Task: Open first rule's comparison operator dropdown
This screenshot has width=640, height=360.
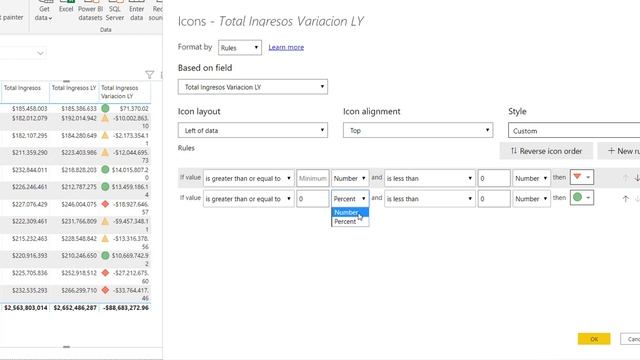Action: (x=248, y=178)
